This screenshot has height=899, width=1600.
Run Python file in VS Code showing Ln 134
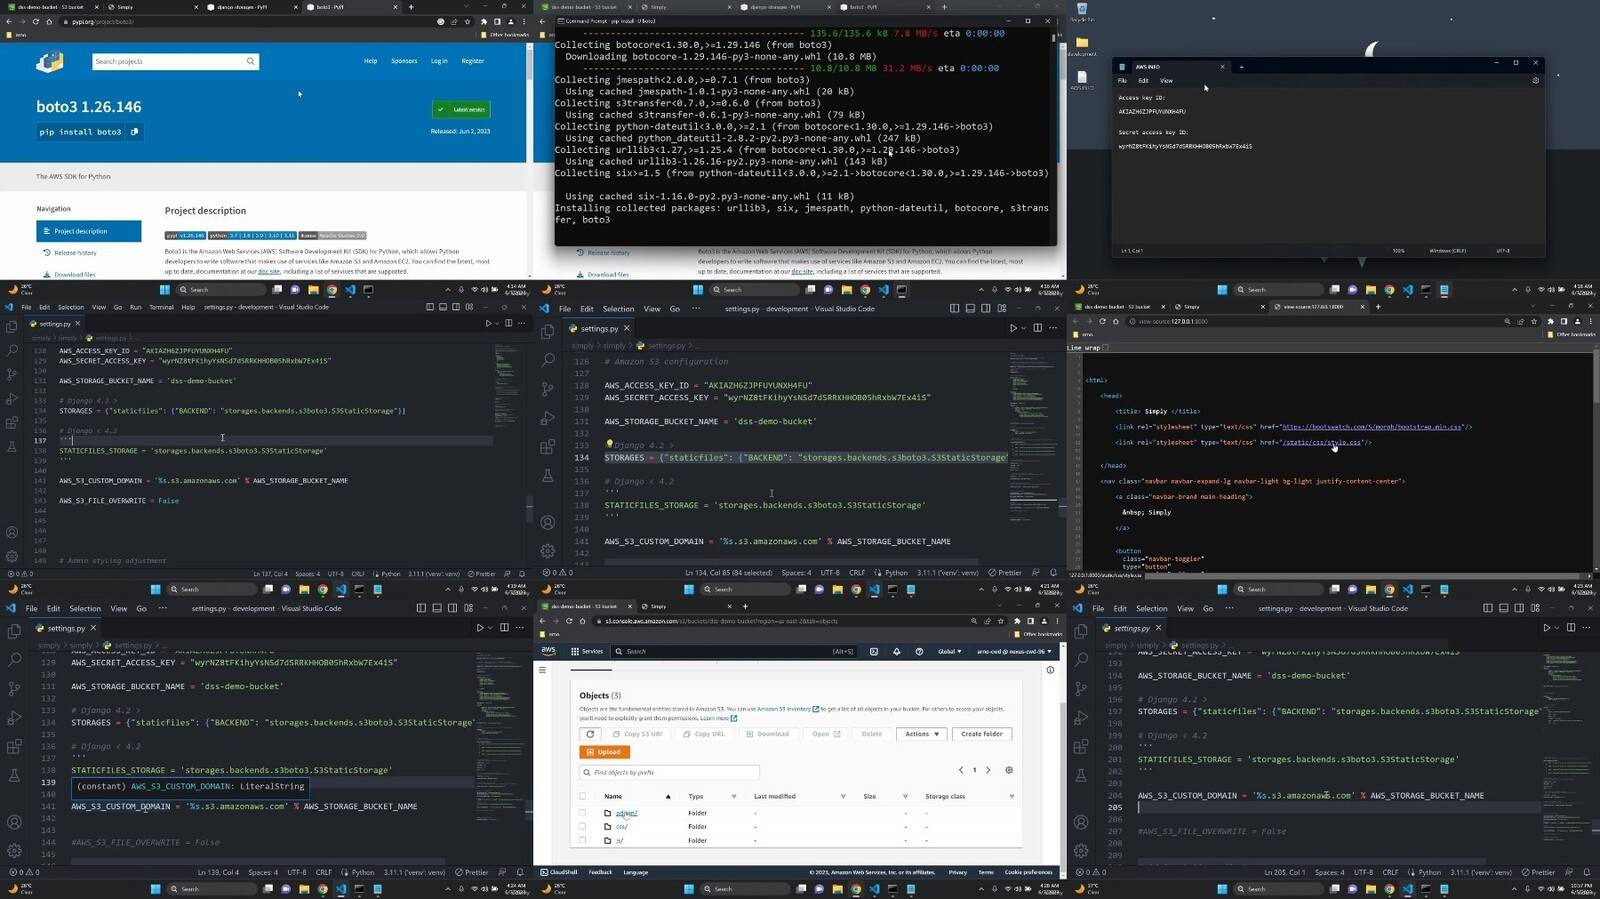1012,328
